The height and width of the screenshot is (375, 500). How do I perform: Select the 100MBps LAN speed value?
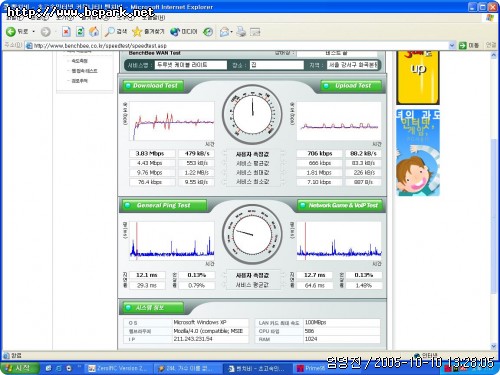(316, 322)
